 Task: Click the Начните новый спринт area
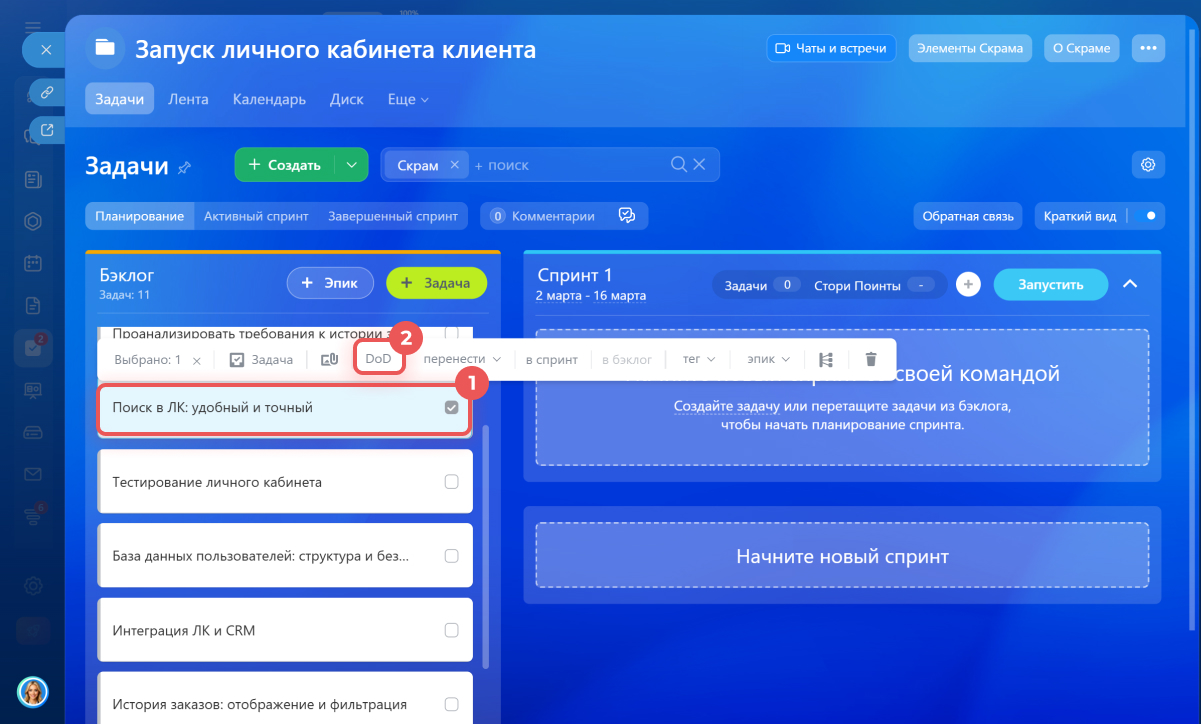click(x=842, y=557)
